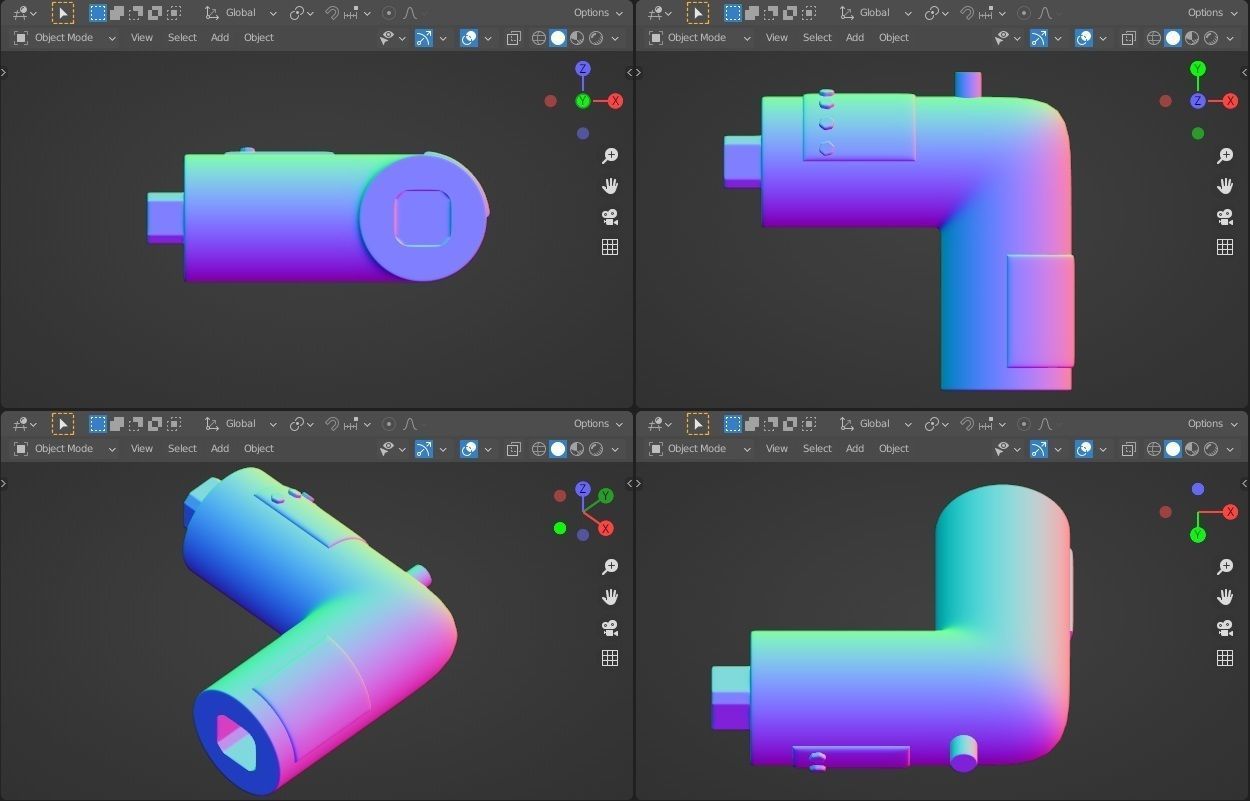Open Add menu in top-right viewport
1250x801 pixels.
855,38
